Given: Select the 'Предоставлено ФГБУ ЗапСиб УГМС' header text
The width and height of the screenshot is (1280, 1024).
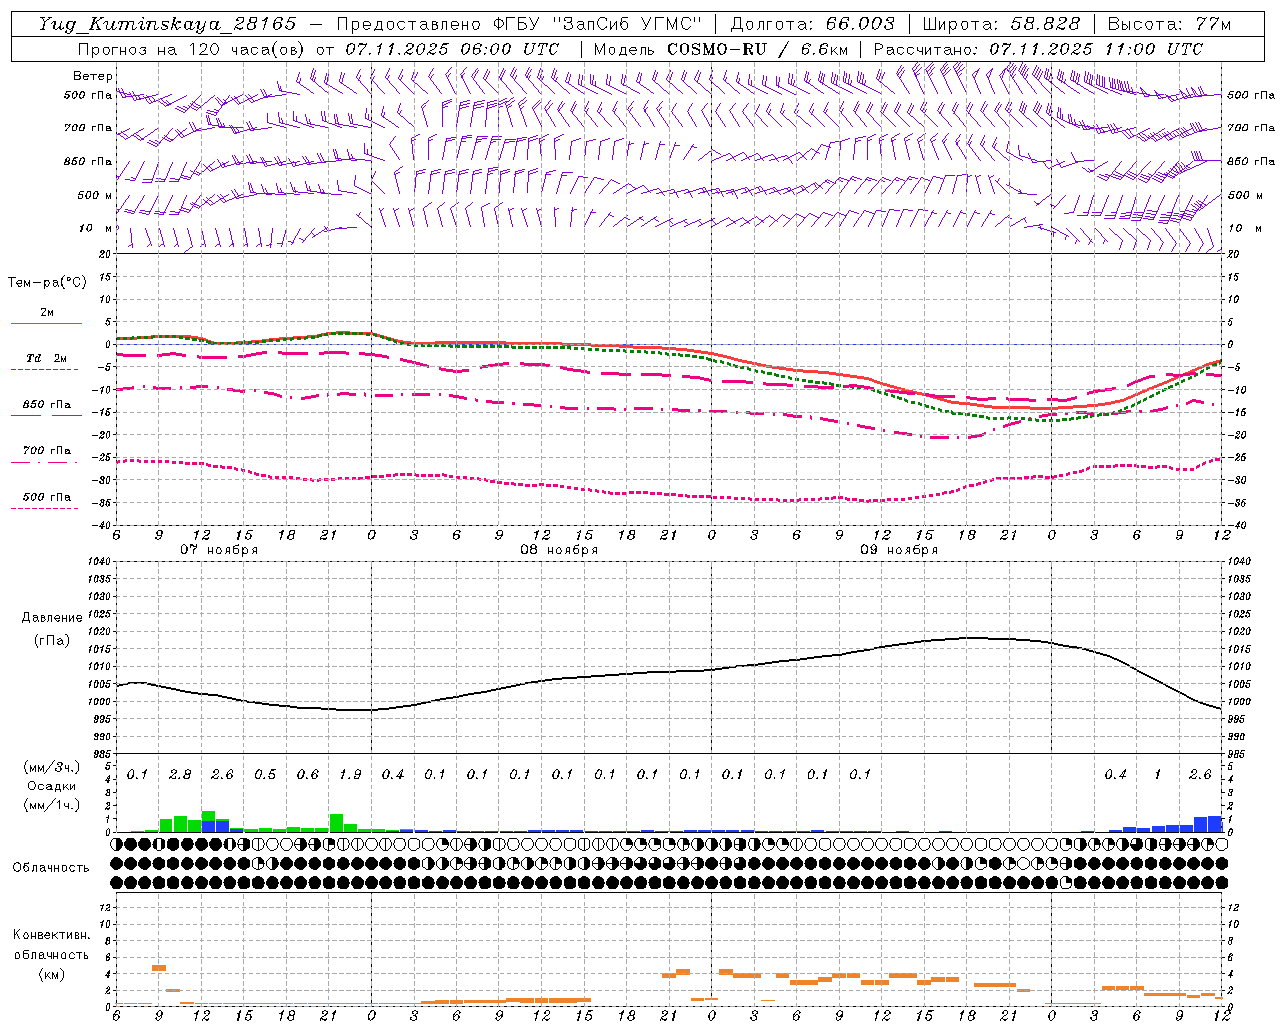Looking at the screenshot, I should point(519,24).
